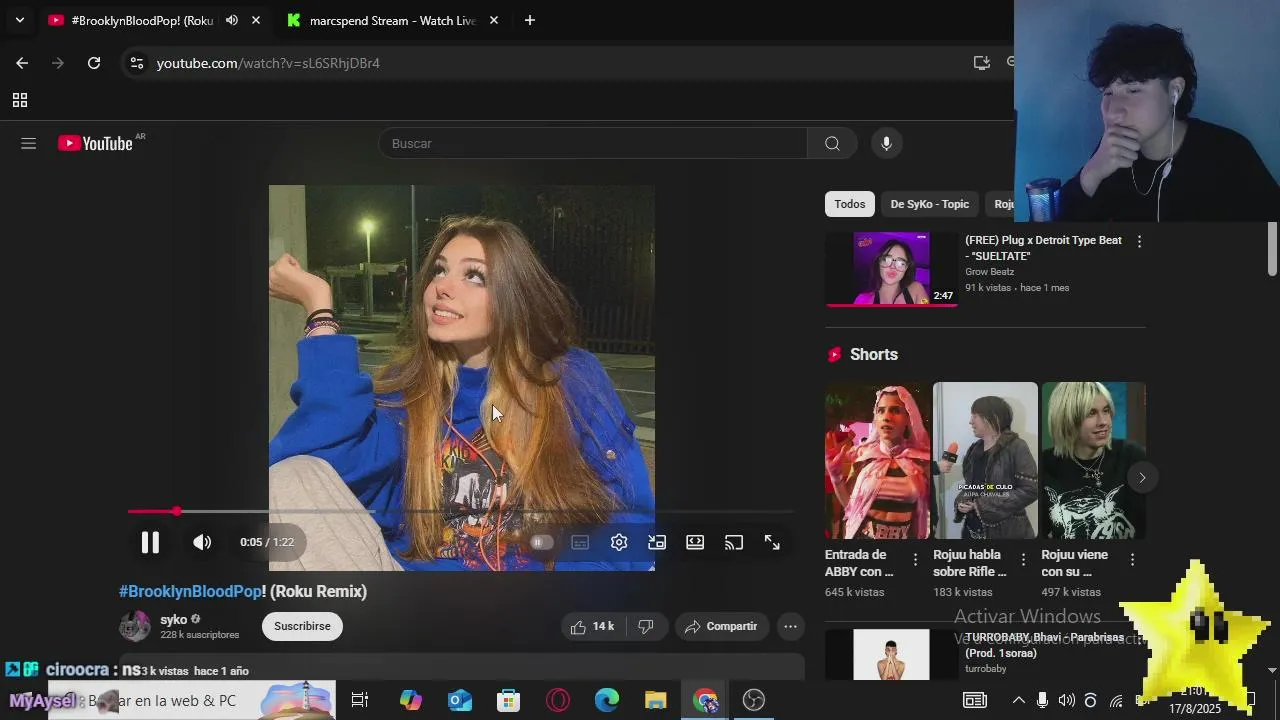This screenshot has height=720, width=1280.
Task: Launch Copilot from the taskbar
Action: pyautogui.click(x=411, y=700)
